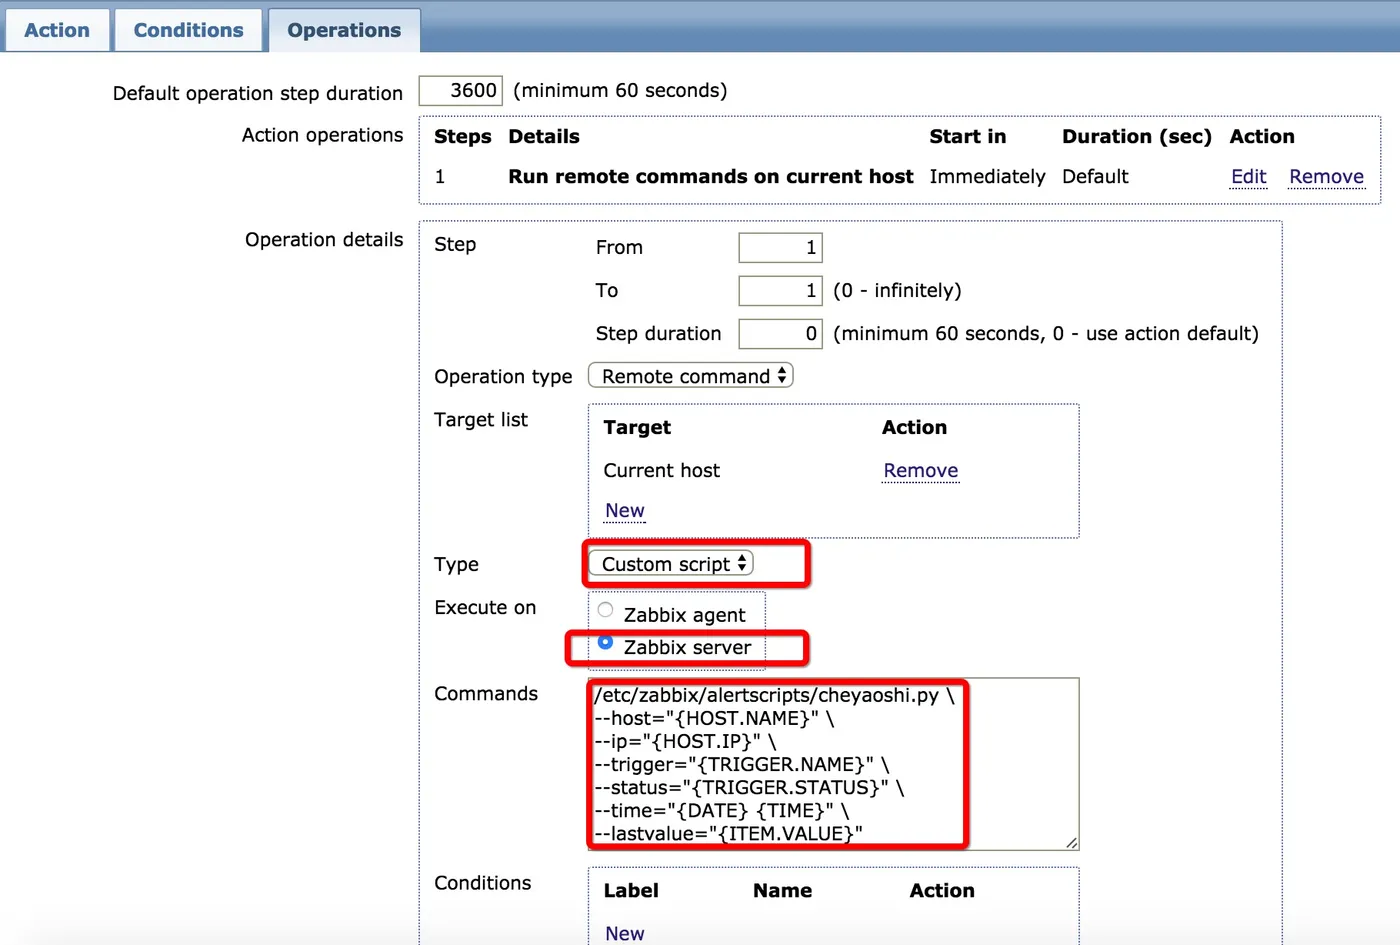The height and width of the screenshot is (945, 1400).
Task: Edit the remote commands operation step
Action: (x=1249, y=177)
